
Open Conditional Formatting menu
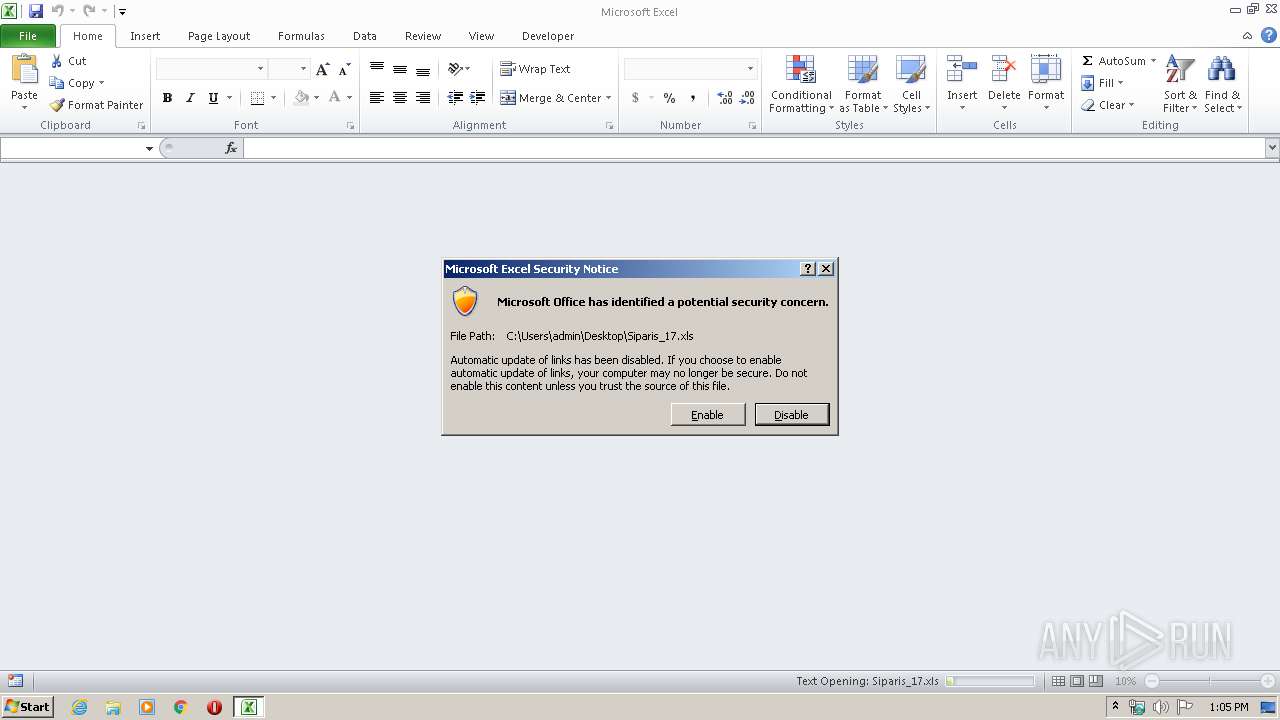coord(801,85)
